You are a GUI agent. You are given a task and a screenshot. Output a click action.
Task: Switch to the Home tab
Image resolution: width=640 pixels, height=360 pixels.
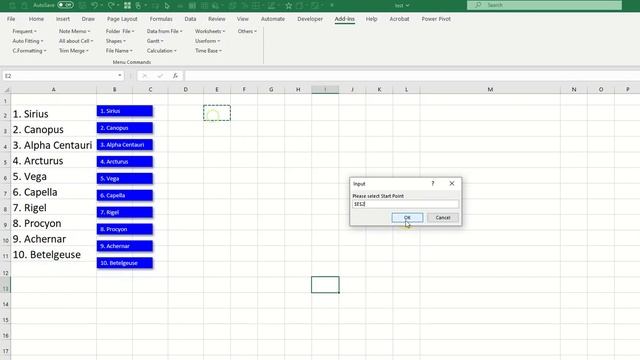click(x=36, y=19)
